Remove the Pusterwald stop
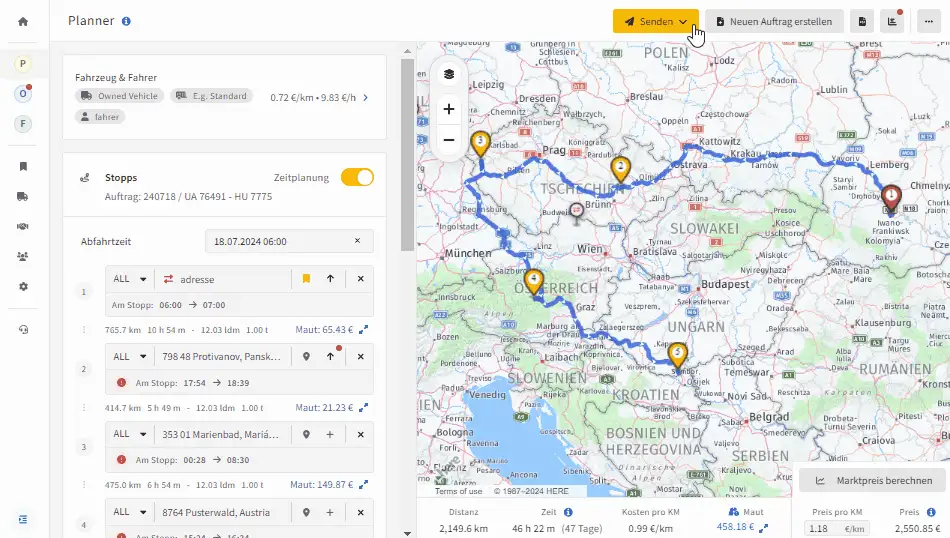 pyautogui.click(x=360, y=513)
